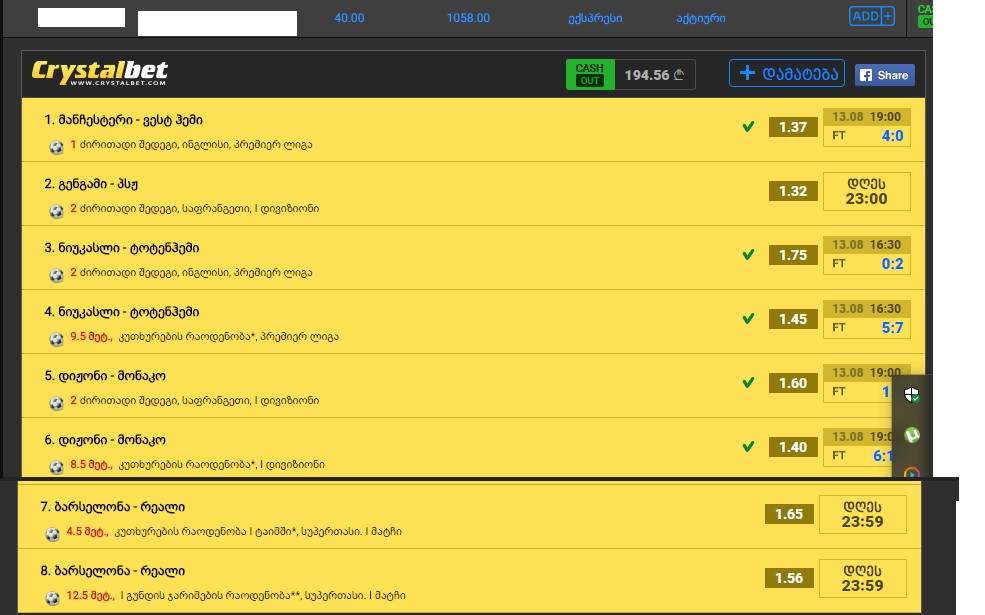Screen dimensions: 985x615
Task: Click the 1.56 odds box
Action: click(x=789, y=578)
